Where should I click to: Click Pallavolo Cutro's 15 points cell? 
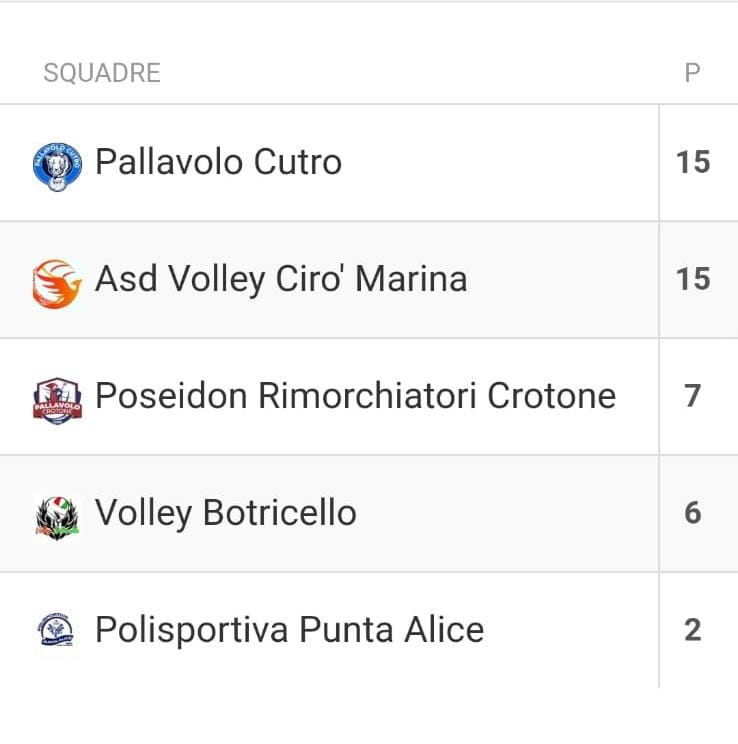tap(693, 162)
